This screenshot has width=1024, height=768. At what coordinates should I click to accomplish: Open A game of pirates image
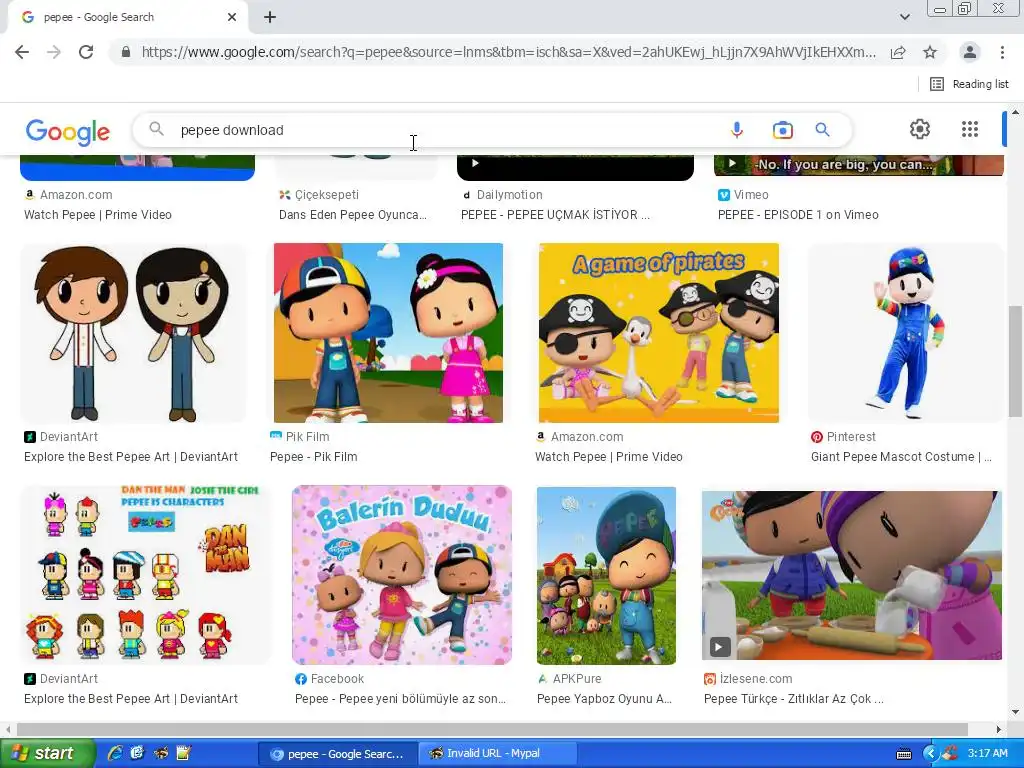pyautogui.click(x=658, y=333)
